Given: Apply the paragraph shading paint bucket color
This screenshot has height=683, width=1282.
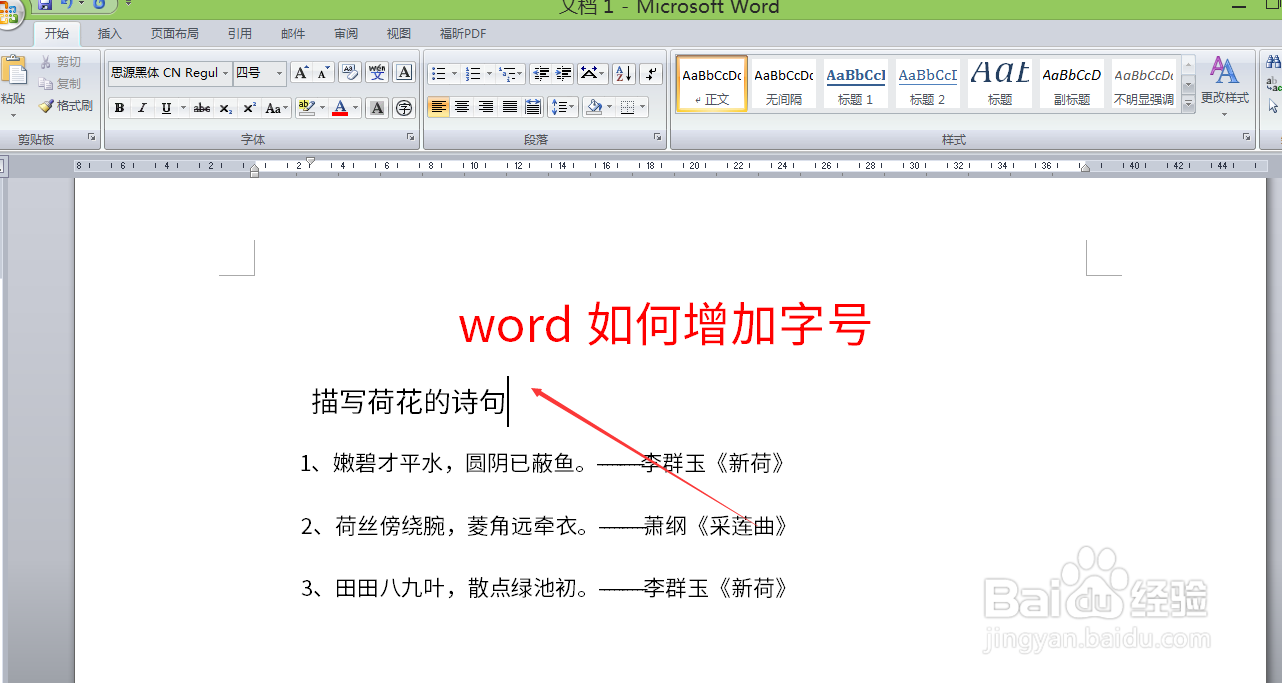Looking at the screenshot, I should click(594, 107).
